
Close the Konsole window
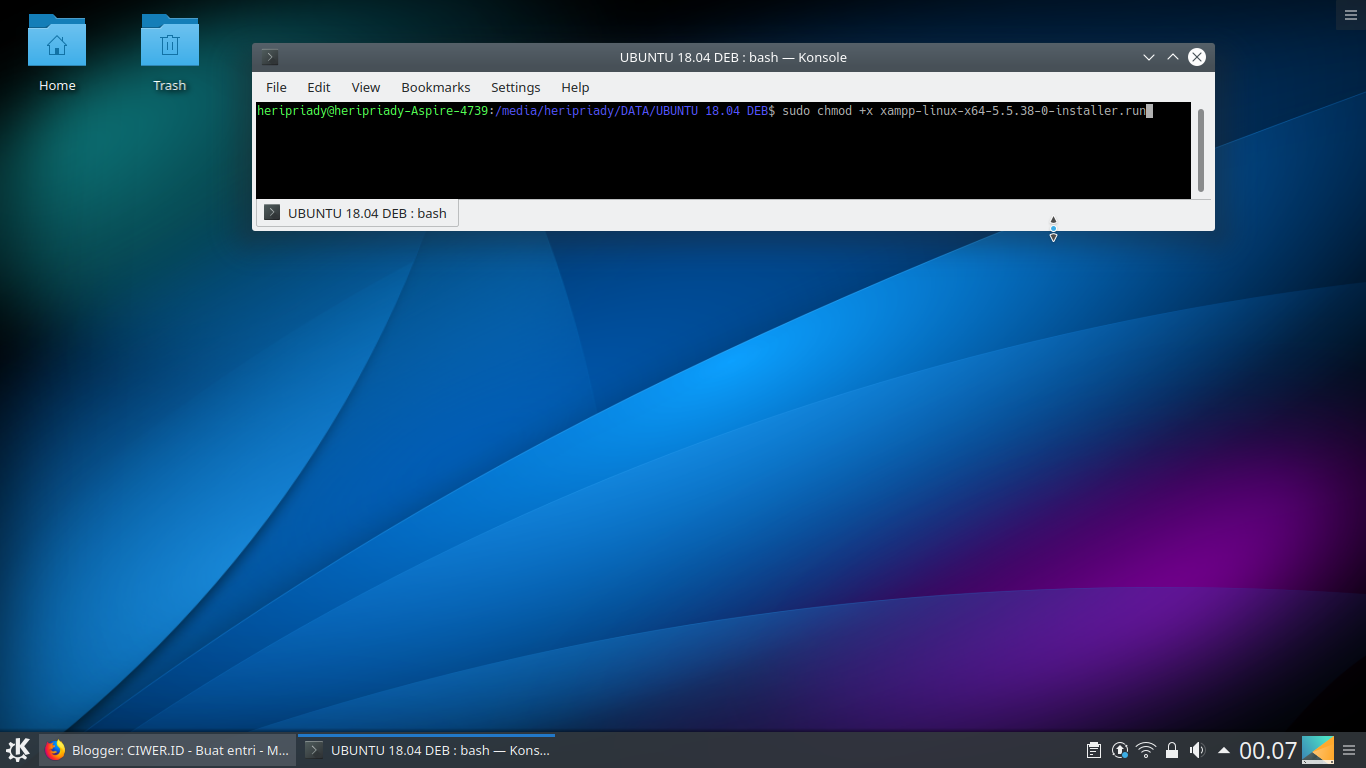point(1196,57)
